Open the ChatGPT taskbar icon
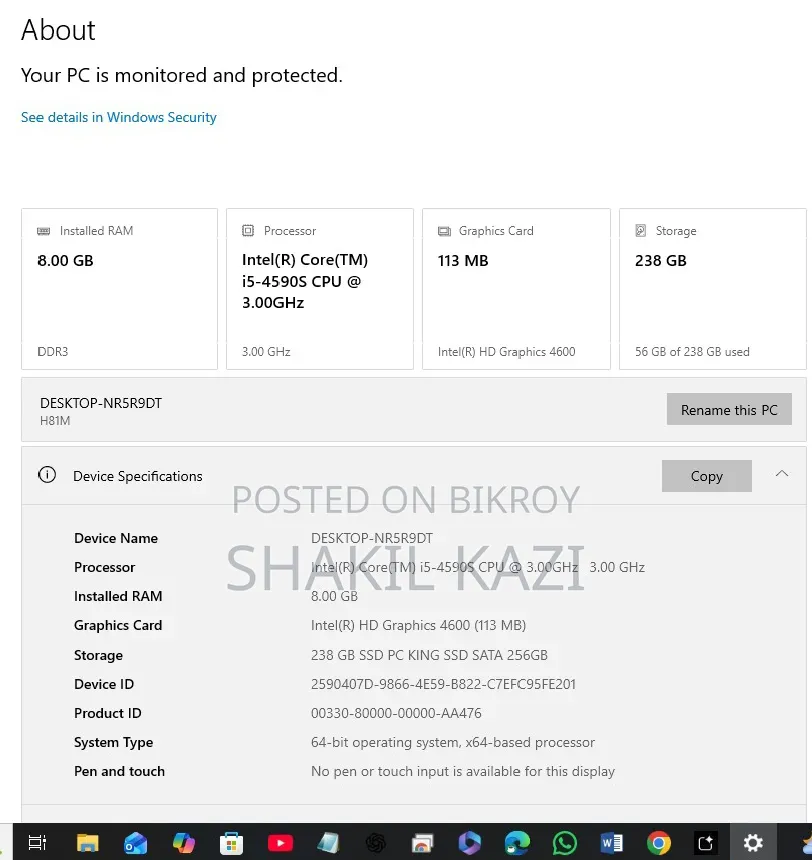This screenshot has width=812, height=860. pos(376,842)
